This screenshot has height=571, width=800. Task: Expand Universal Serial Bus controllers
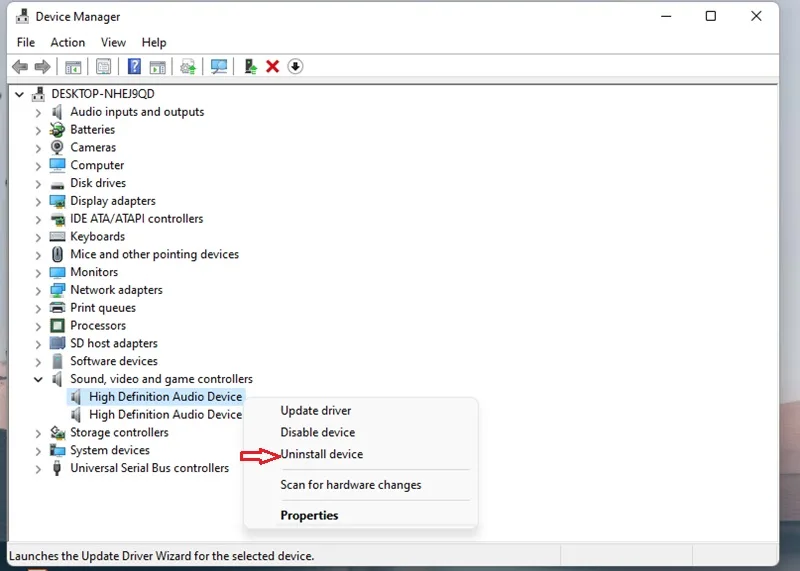pos(38,469)
